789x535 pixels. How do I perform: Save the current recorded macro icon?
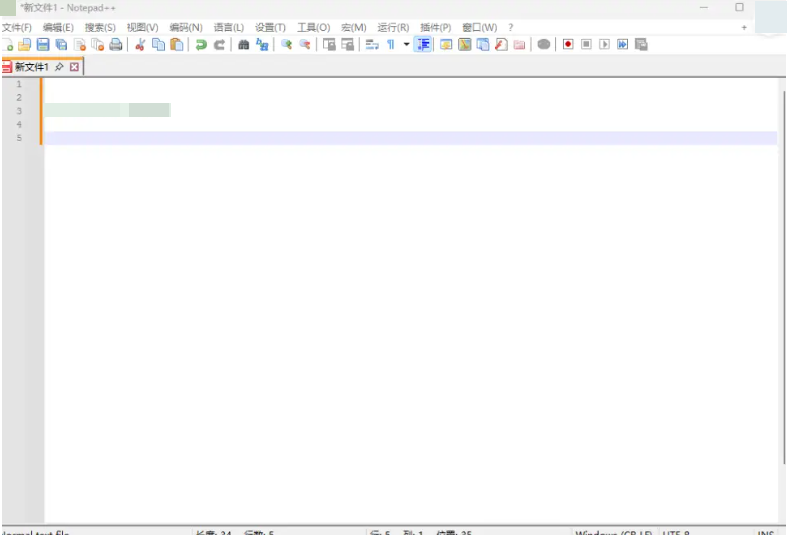click(x=641, y=45)
